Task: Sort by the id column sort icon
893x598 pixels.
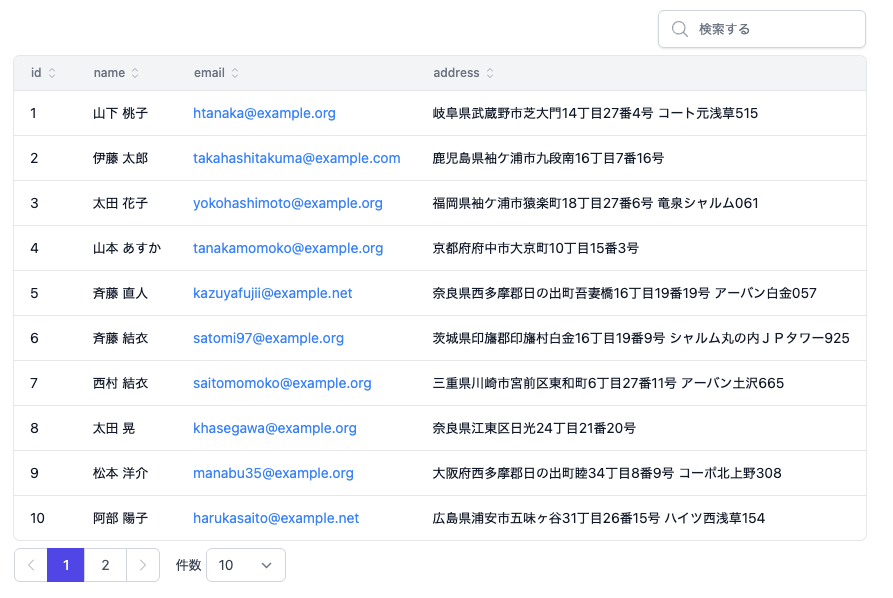Action: coord(52,73)
